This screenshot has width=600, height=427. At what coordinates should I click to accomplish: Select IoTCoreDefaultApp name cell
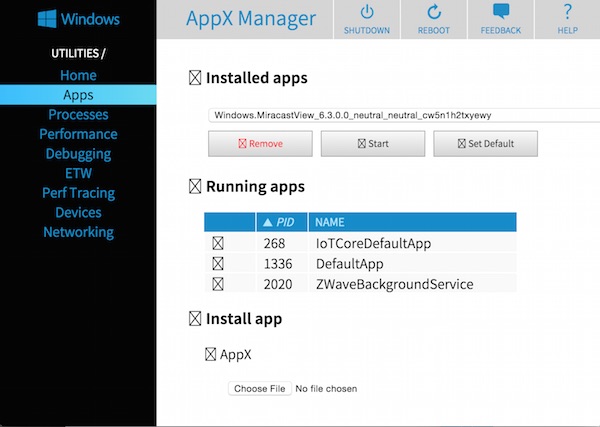tap(412, 243)
